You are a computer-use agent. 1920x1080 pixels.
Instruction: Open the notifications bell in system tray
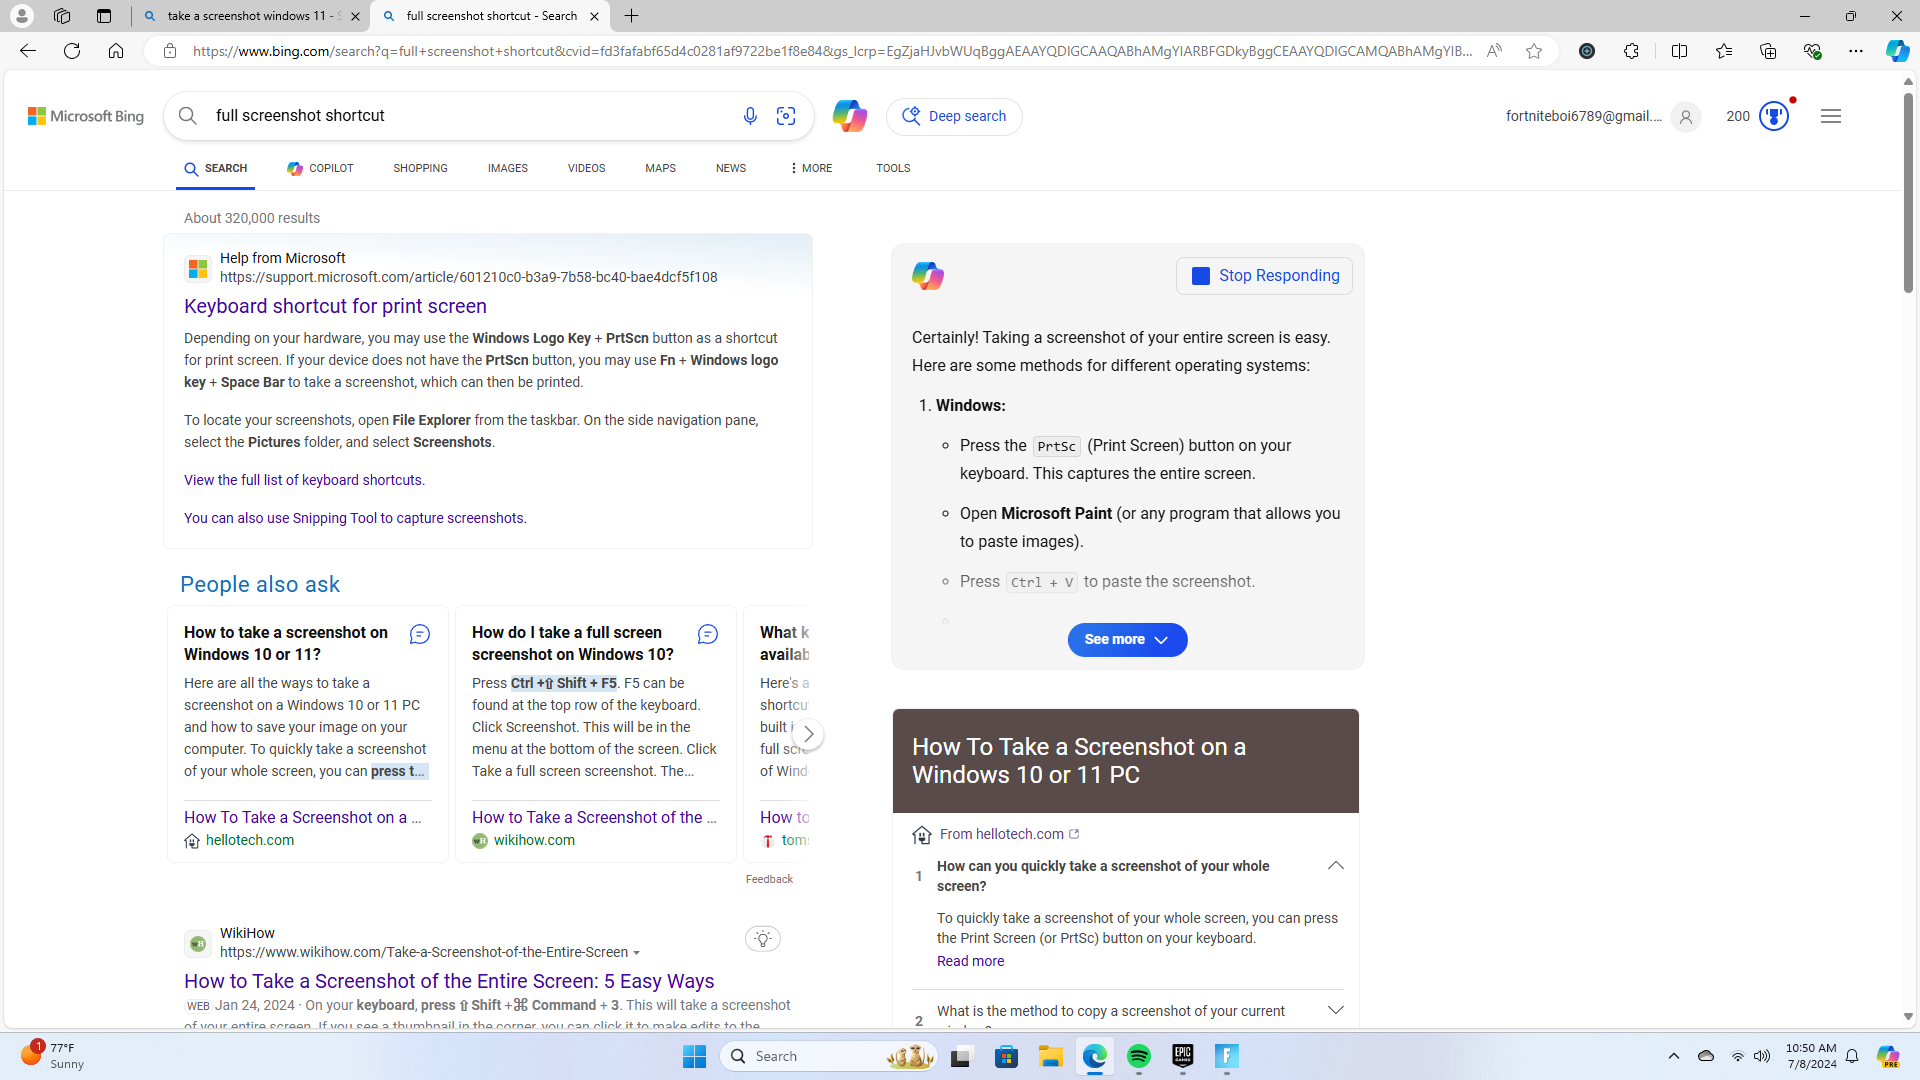1852,1056
